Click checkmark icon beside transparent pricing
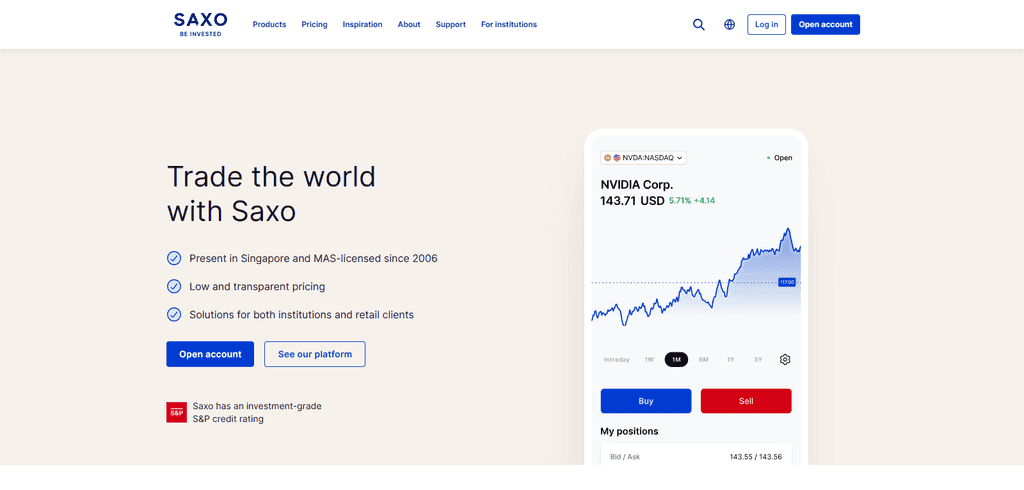This screenshot has width=1024, height=490. pos(174,286)
